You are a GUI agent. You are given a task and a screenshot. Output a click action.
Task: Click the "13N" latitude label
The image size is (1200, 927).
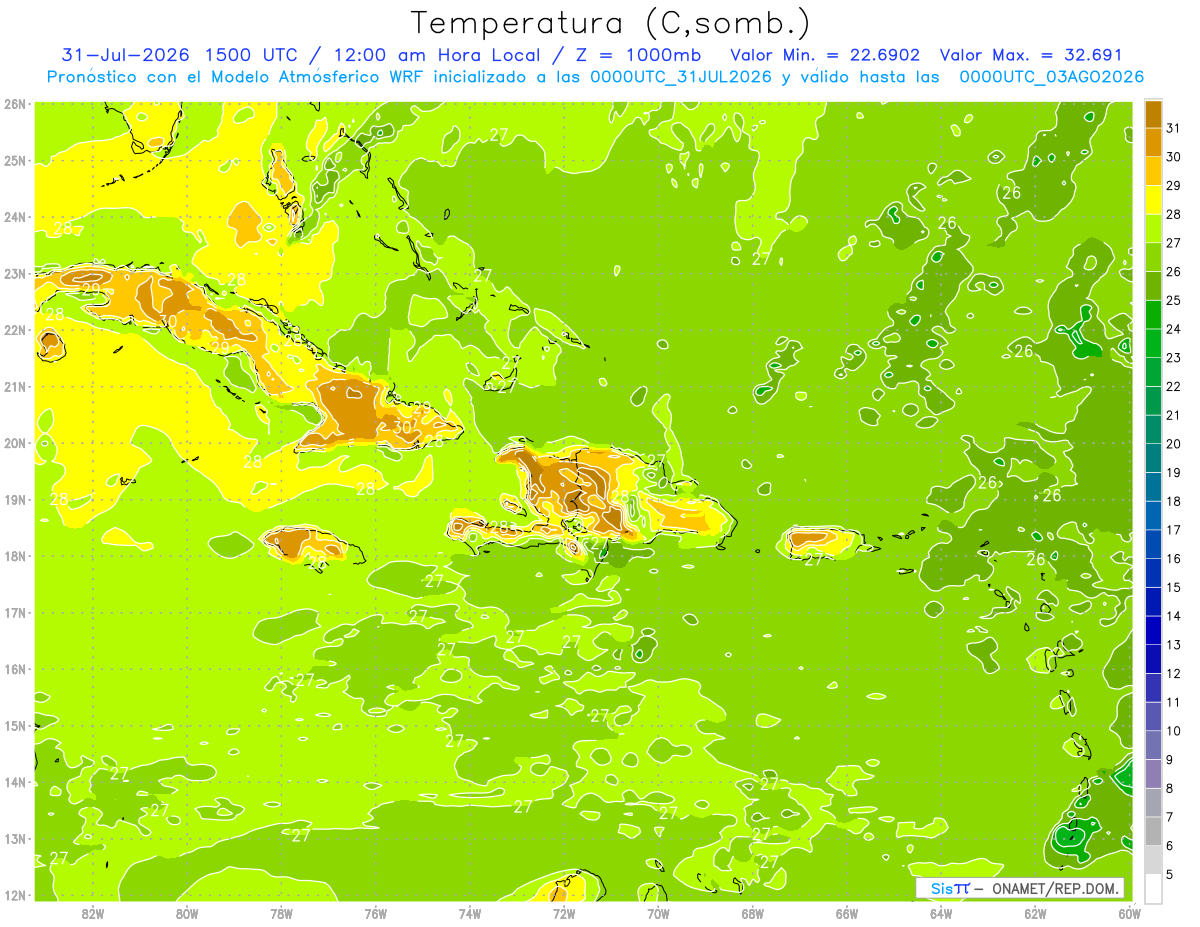click(x=15, y=839)
